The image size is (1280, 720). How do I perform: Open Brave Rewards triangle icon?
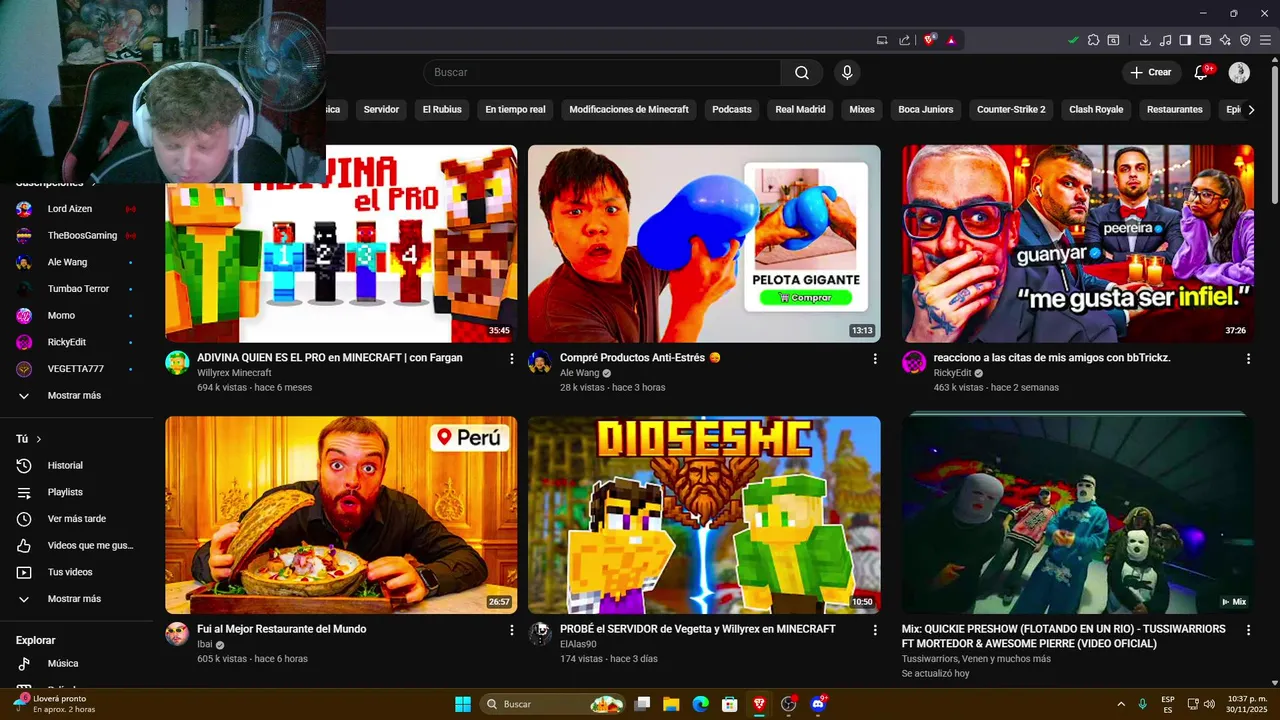coord(951,40)
